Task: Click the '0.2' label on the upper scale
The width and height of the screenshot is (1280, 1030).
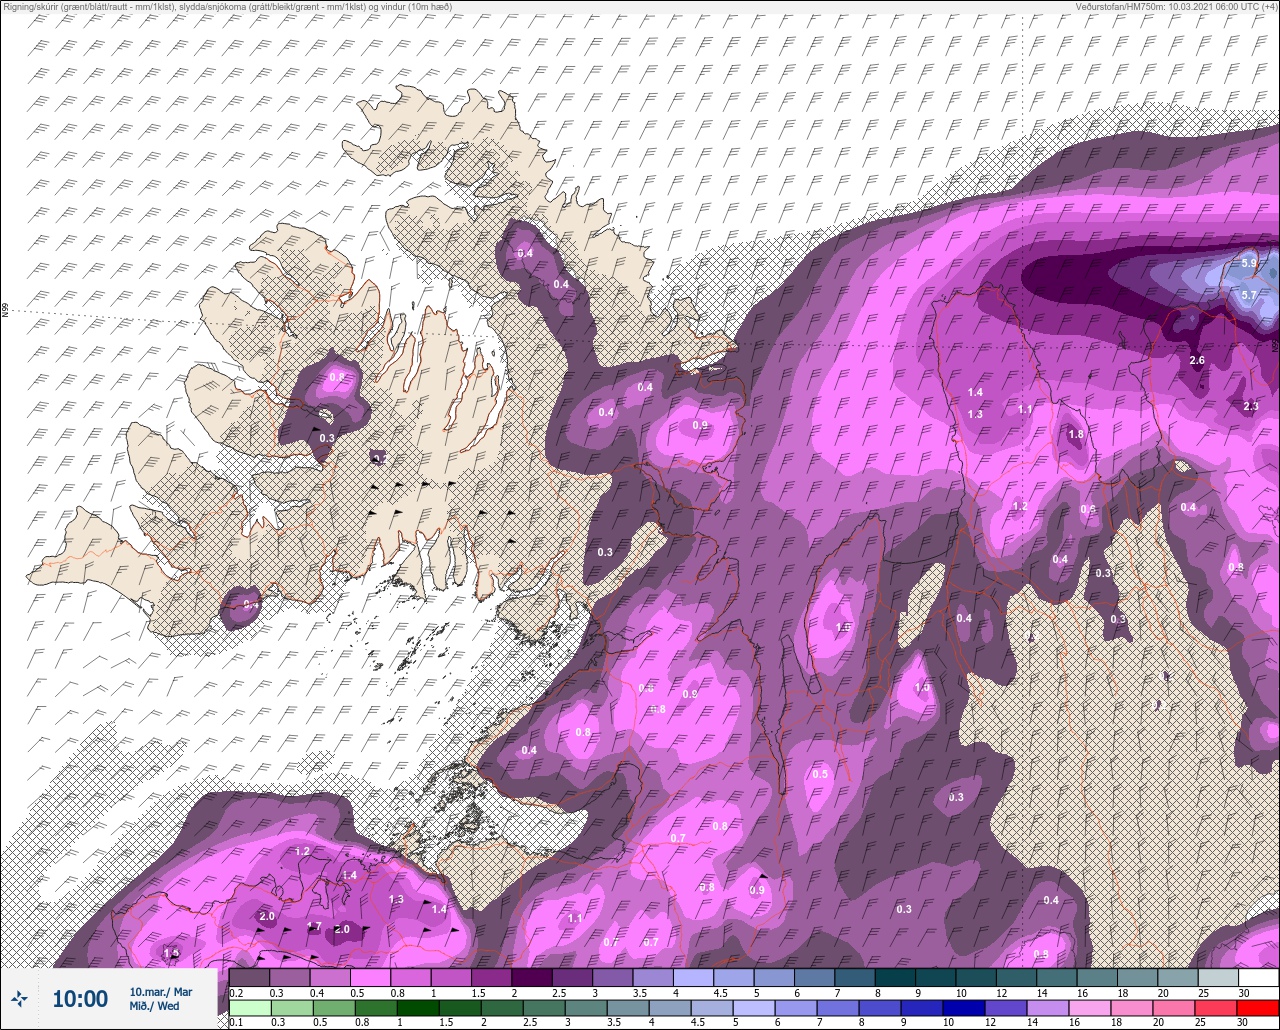Action: (x=237, y=993)
